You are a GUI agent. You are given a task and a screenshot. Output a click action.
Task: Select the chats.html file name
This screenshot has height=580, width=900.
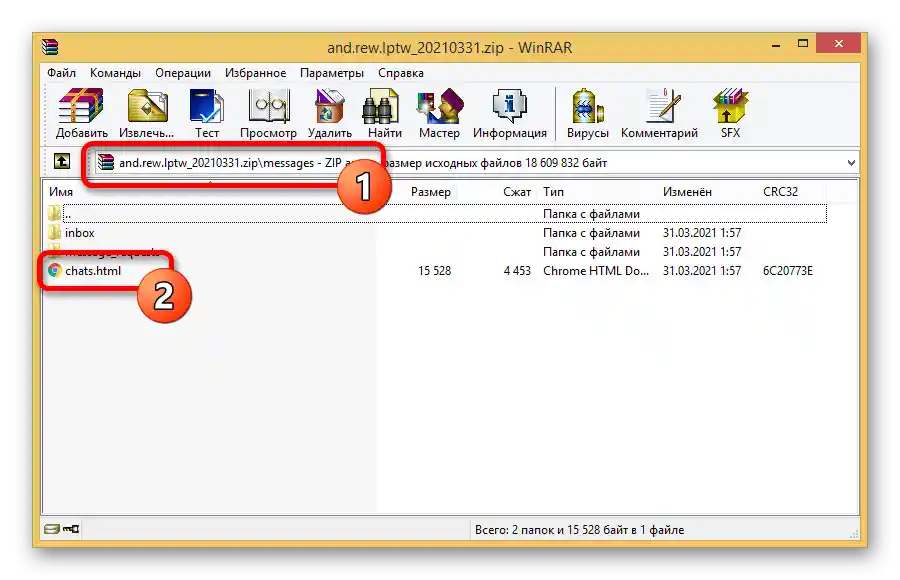[93, 270]
